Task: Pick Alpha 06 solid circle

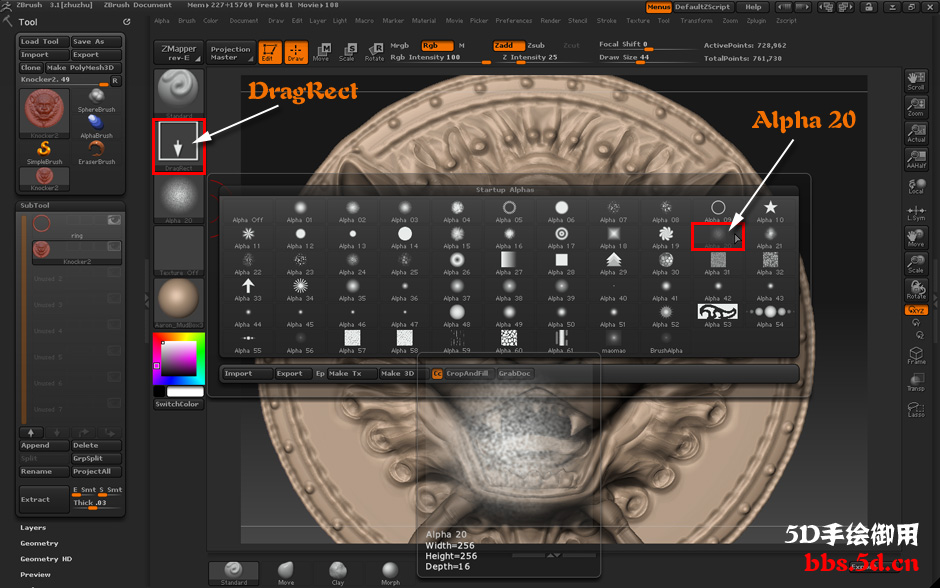Action: tap(561, 212)
